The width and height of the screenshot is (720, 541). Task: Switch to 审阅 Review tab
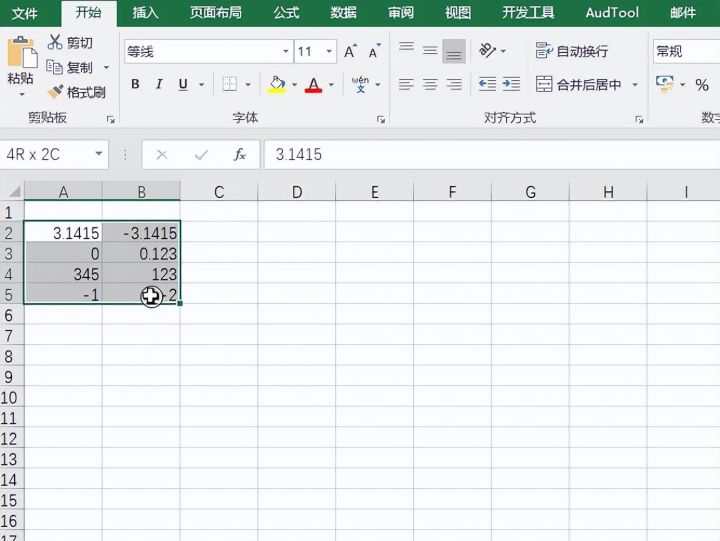click(x=401, y=12)
